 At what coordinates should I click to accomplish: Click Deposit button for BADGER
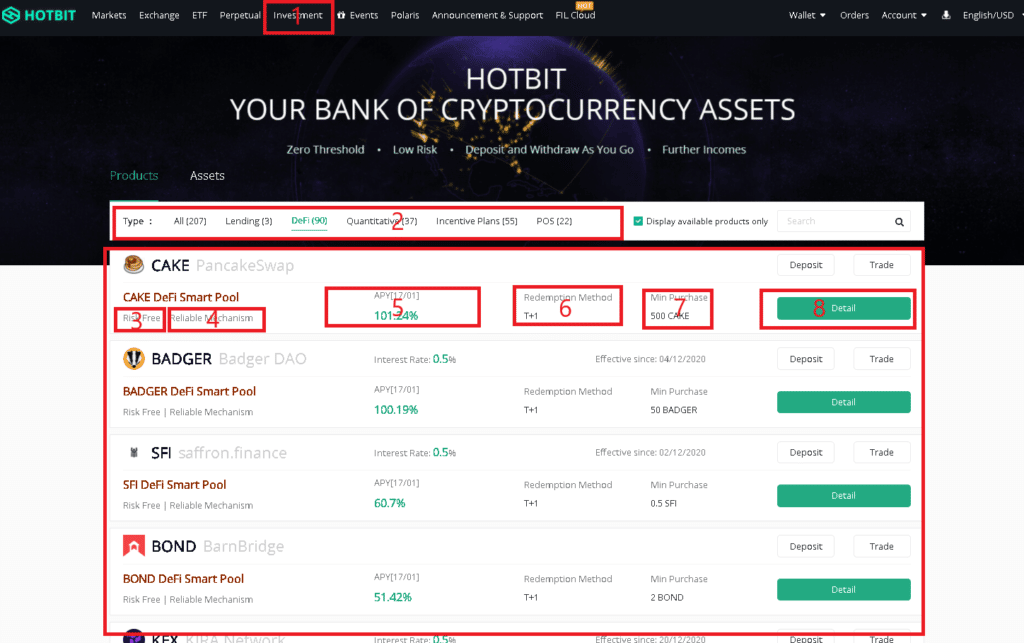[x=806, y=359]
